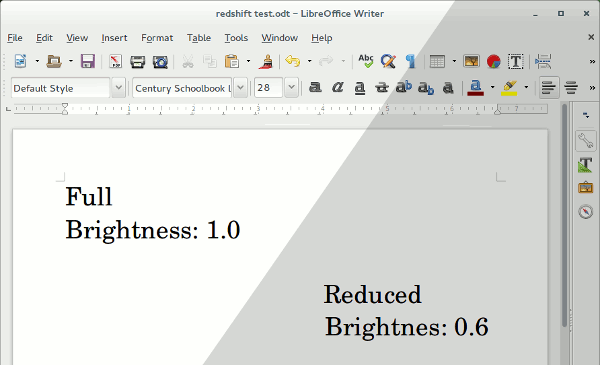Toggle Italic formatting

pyautogui.click(x=338, y=88)
